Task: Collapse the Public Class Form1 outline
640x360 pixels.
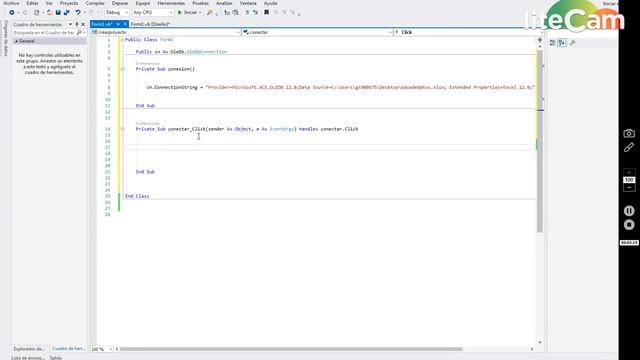Action: pyautogui.click(x=122, y=40)
